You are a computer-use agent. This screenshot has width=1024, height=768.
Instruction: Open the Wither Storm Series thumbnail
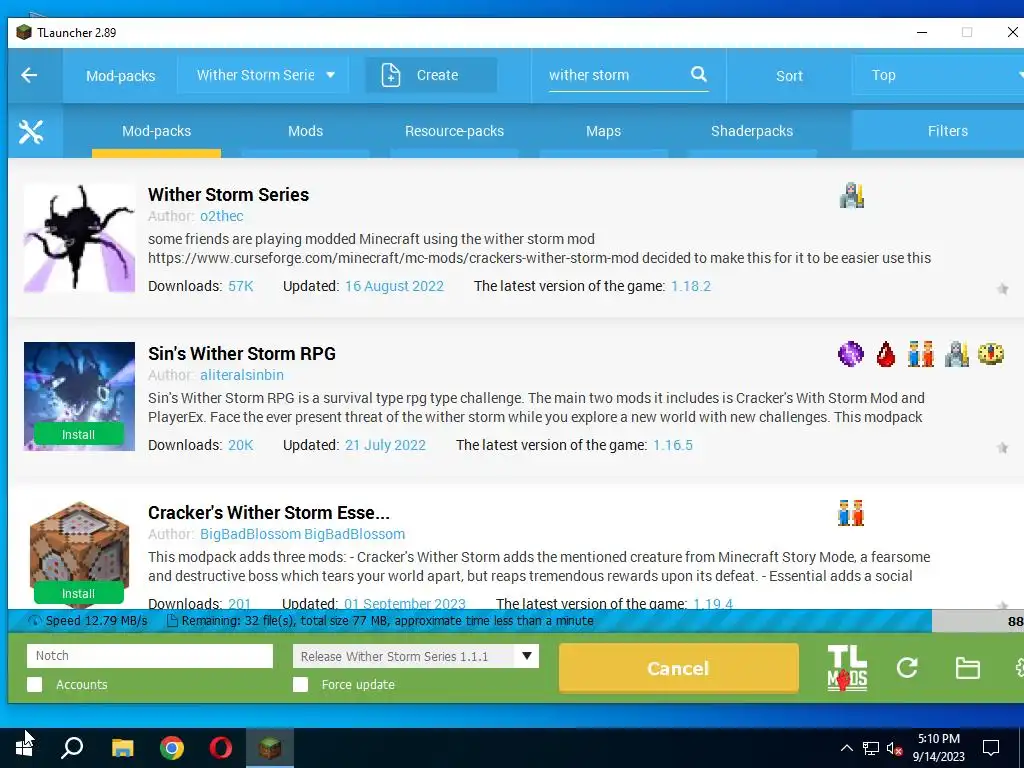(x=79, y=238)
